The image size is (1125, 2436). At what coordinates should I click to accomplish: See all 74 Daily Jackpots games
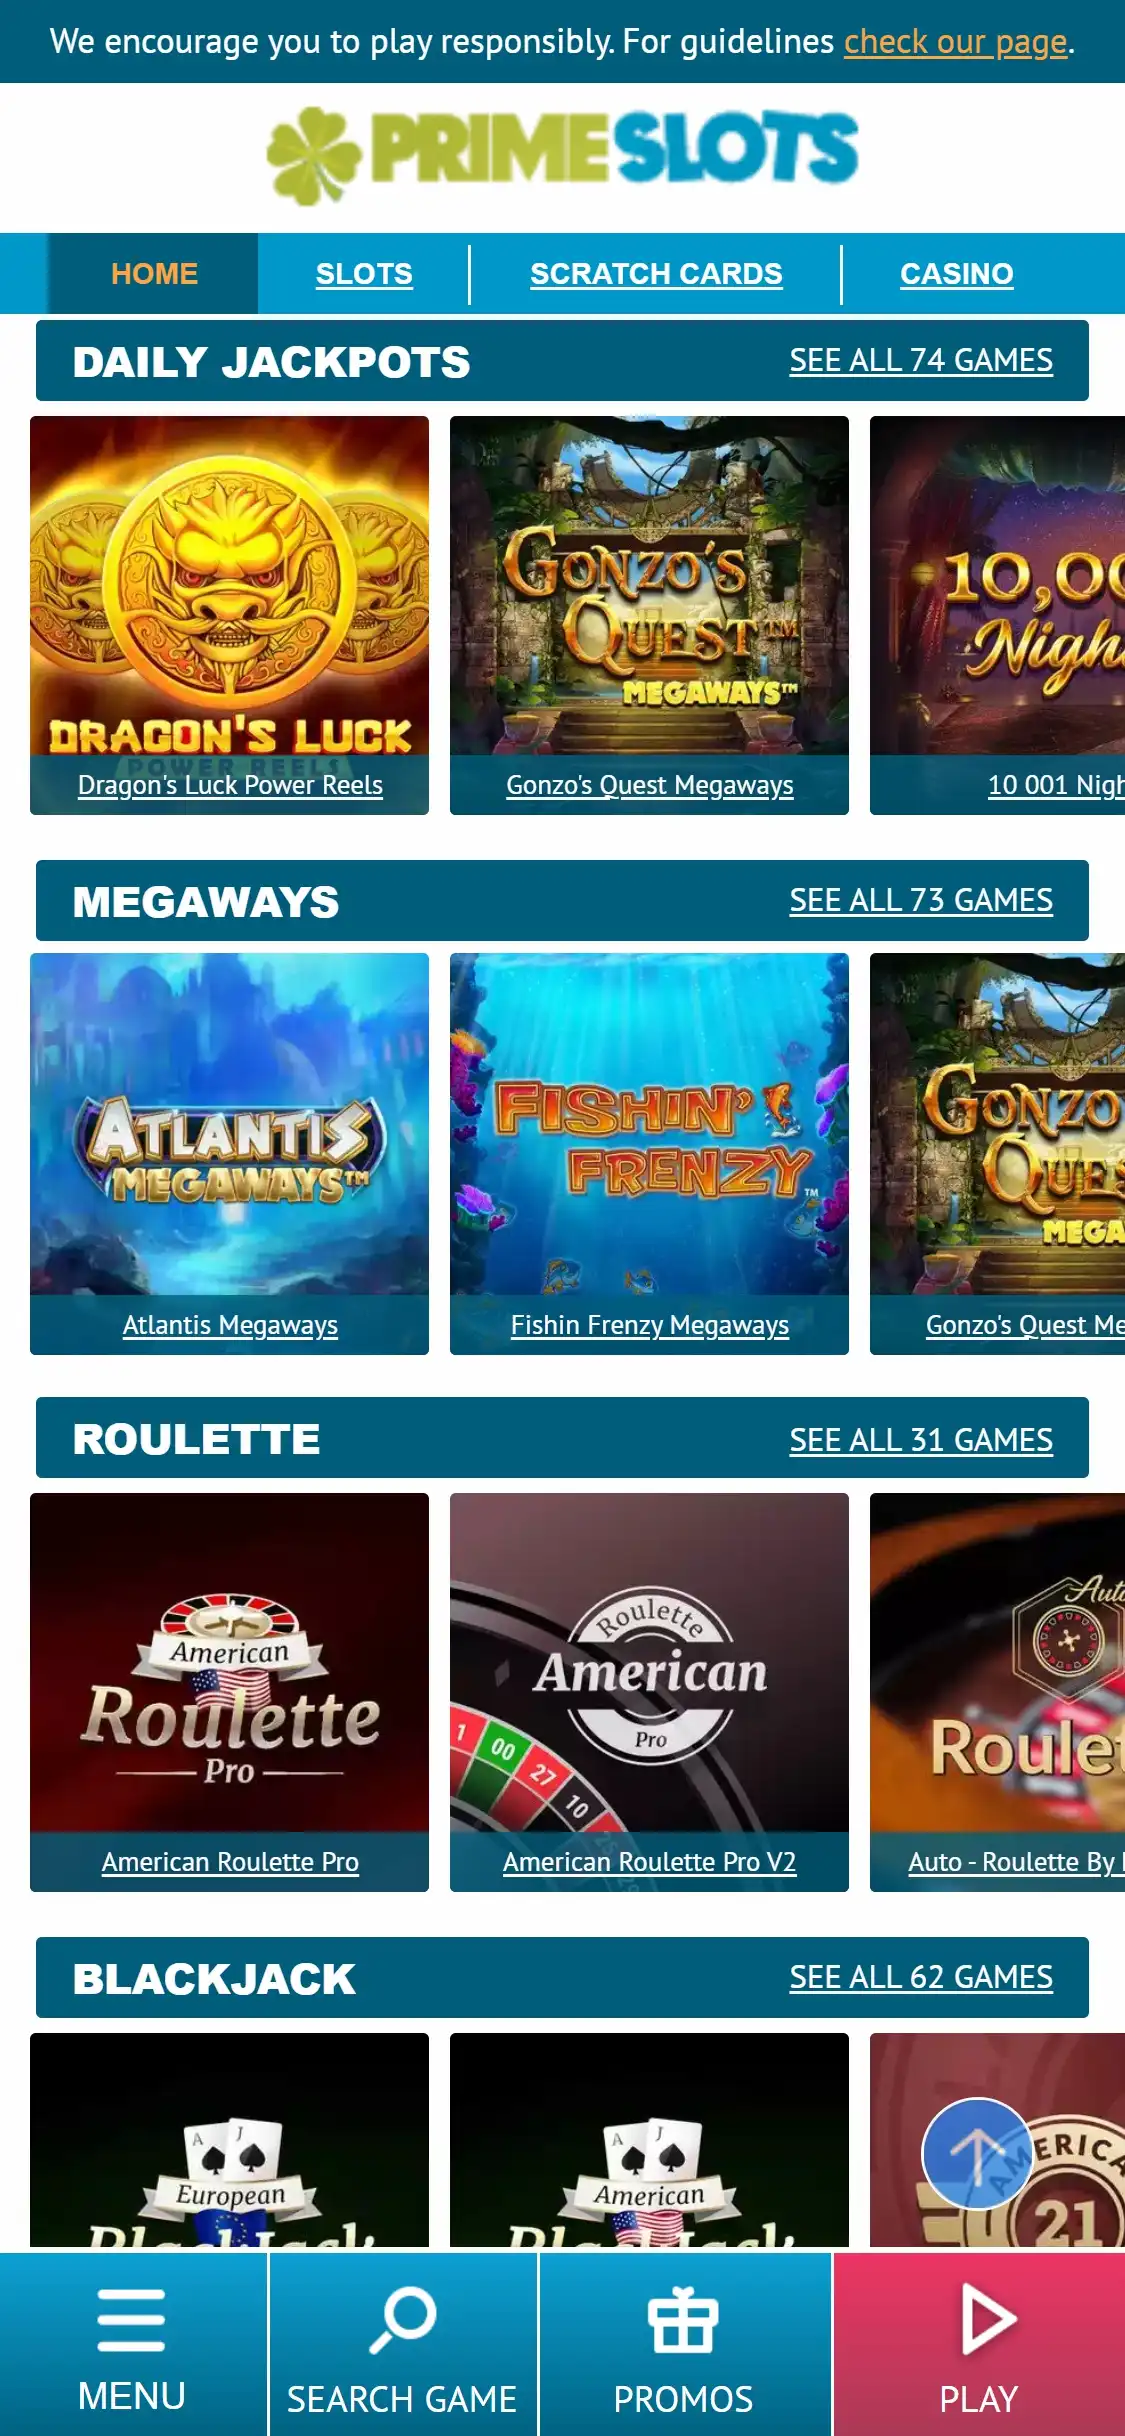[x=921, y=360]
